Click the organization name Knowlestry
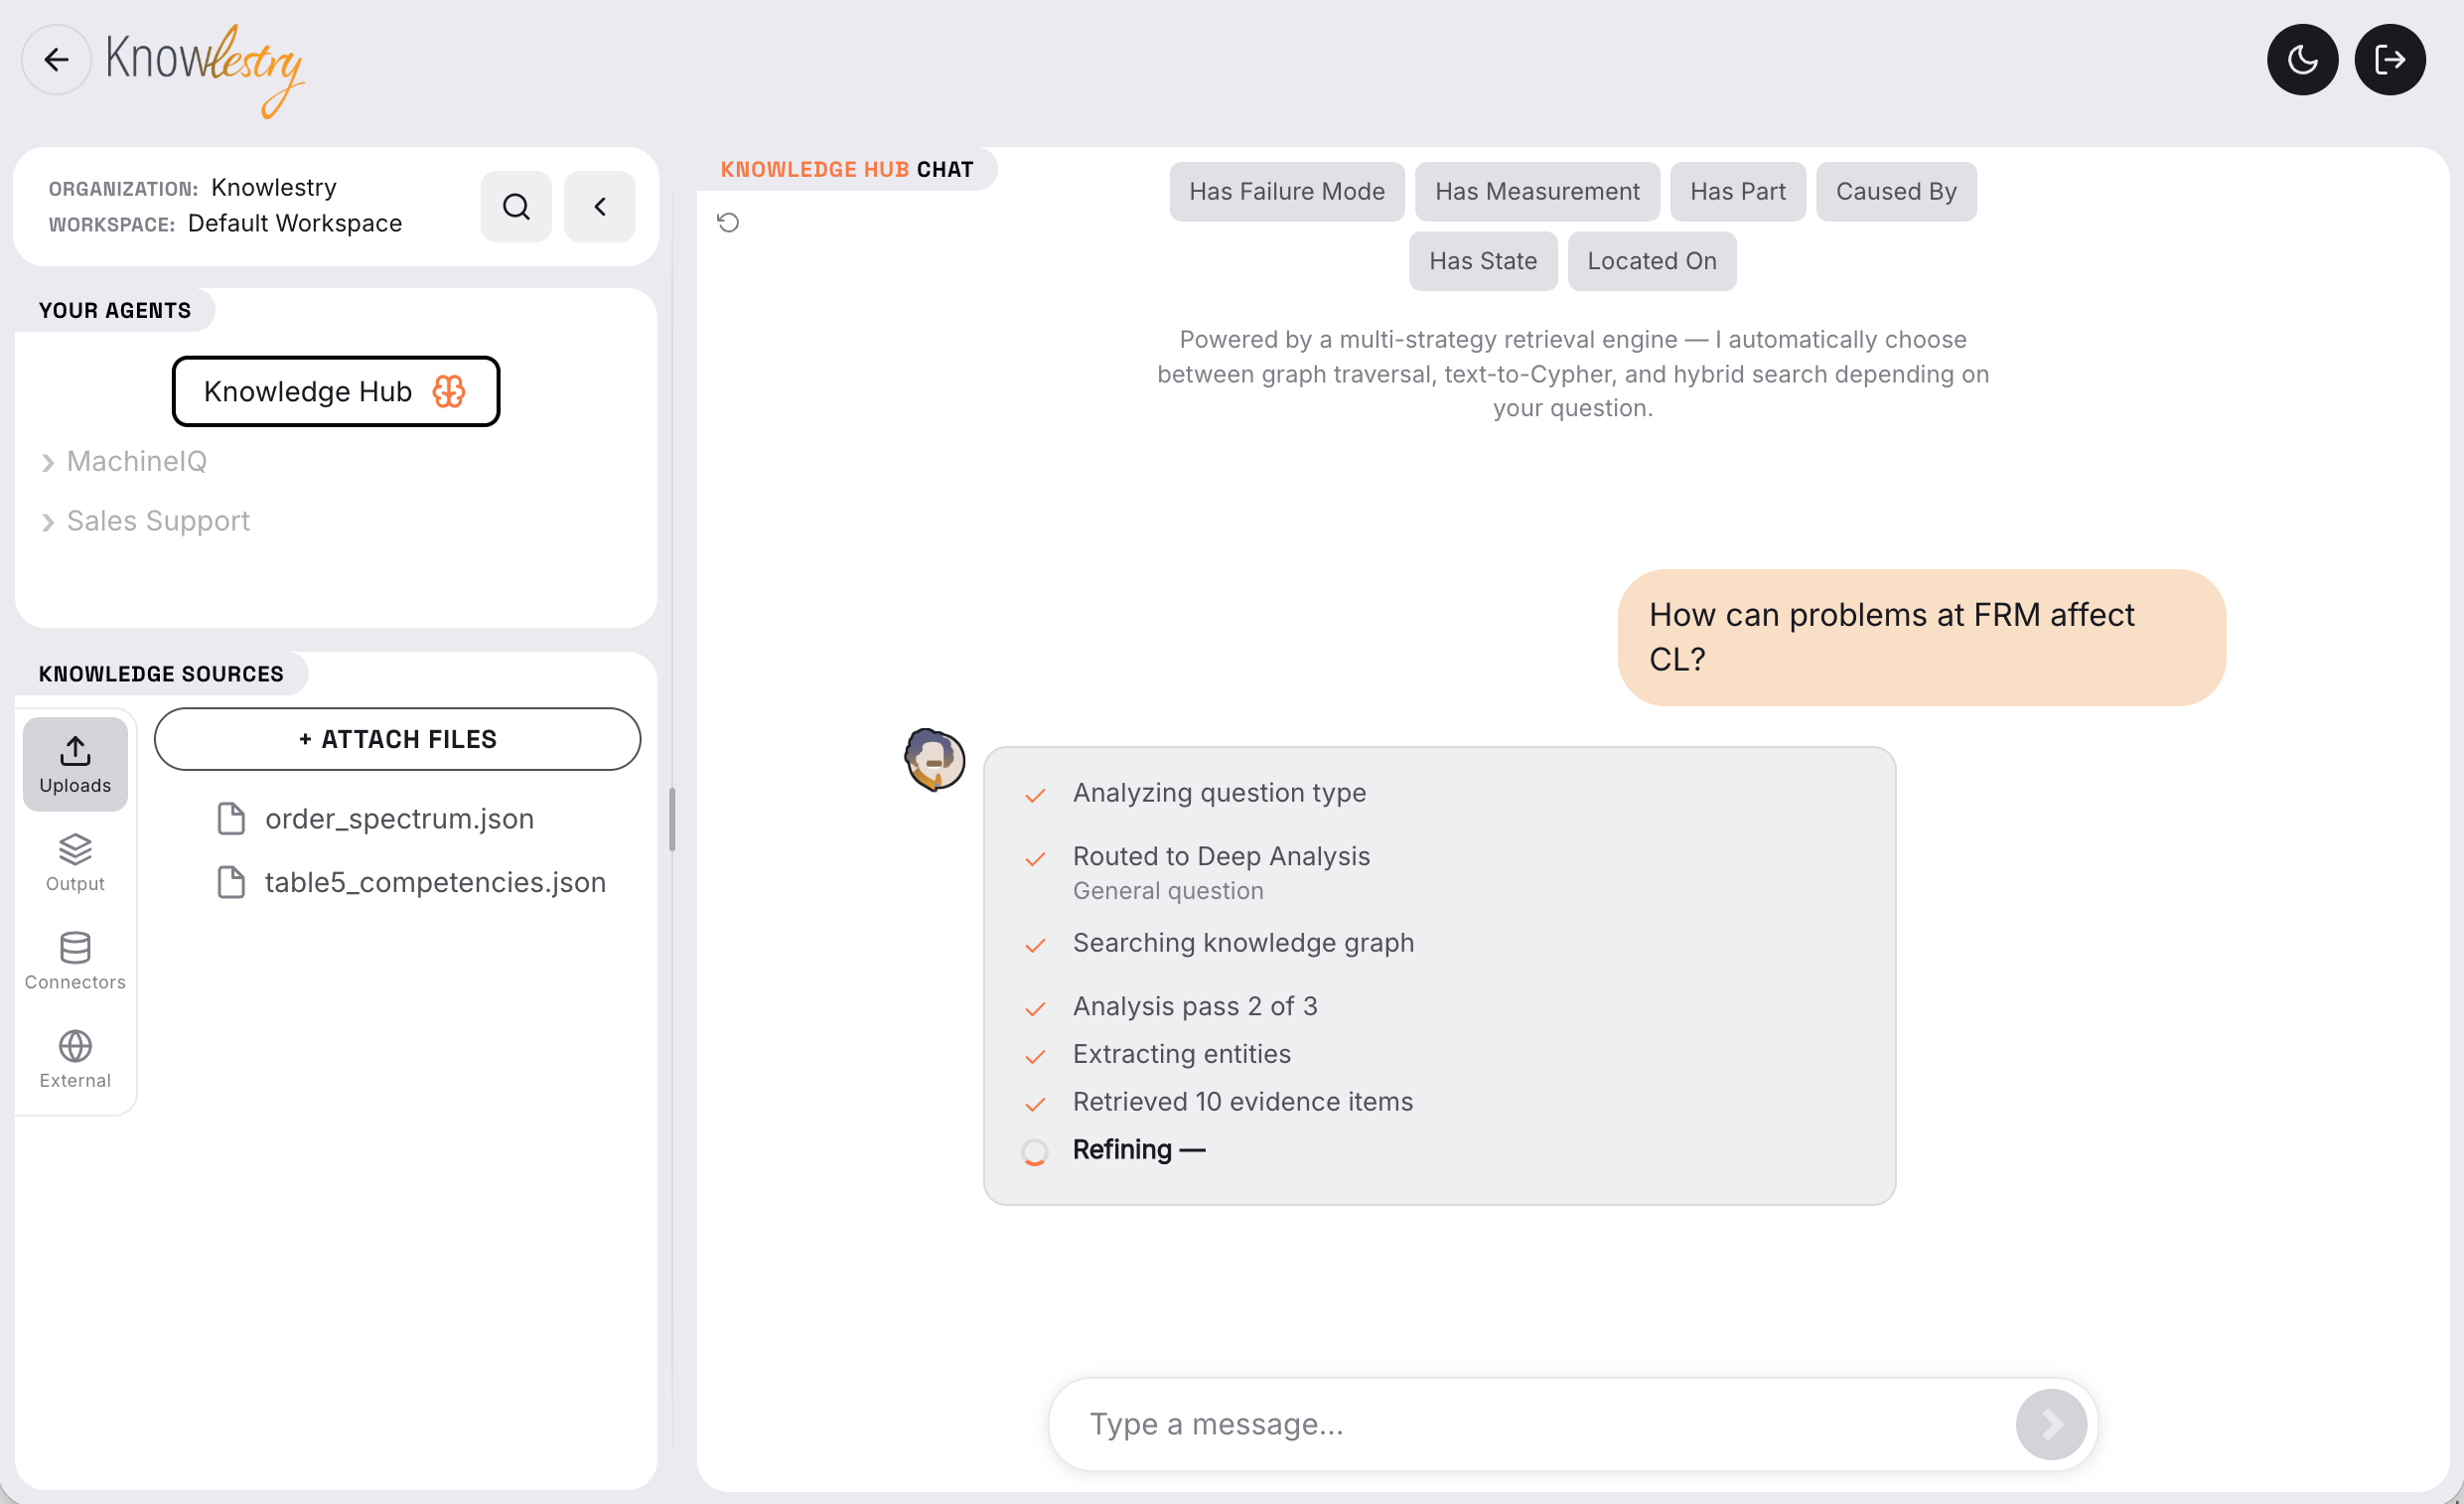 pos(274,188)
